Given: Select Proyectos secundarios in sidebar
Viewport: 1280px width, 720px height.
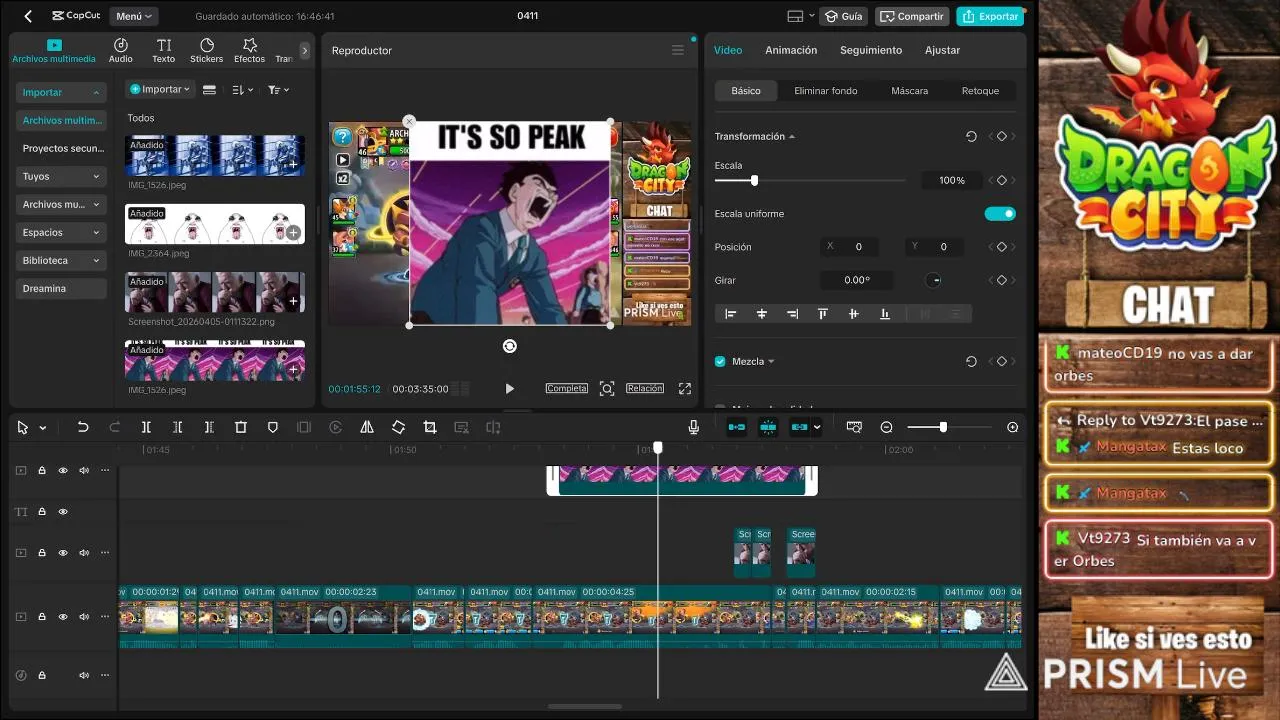Looking at the screenshot, I should [x=61, y=148].
